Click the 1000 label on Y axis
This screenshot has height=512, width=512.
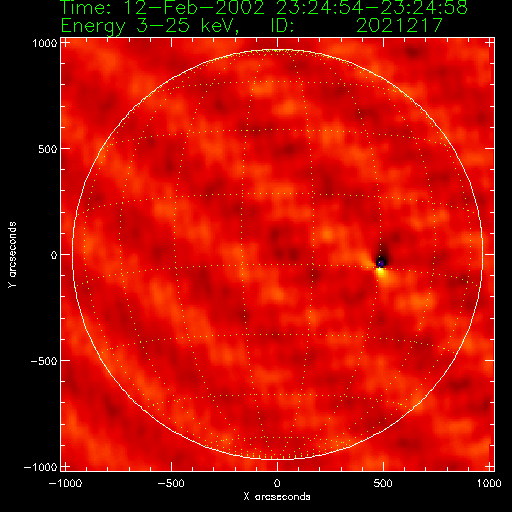click(45, 43)
